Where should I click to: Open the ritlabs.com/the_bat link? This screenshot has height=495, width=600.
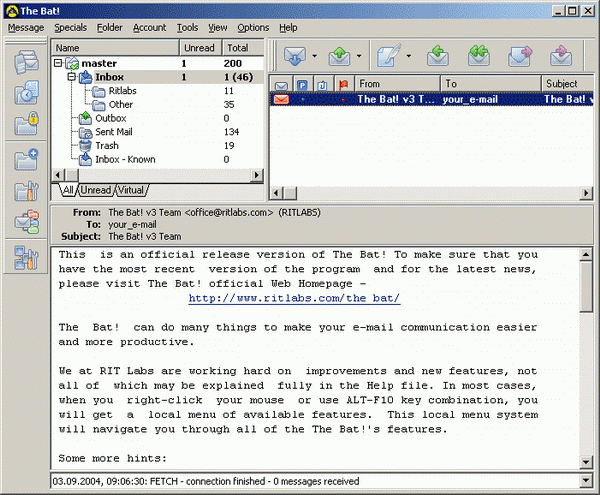pos(294,298)
